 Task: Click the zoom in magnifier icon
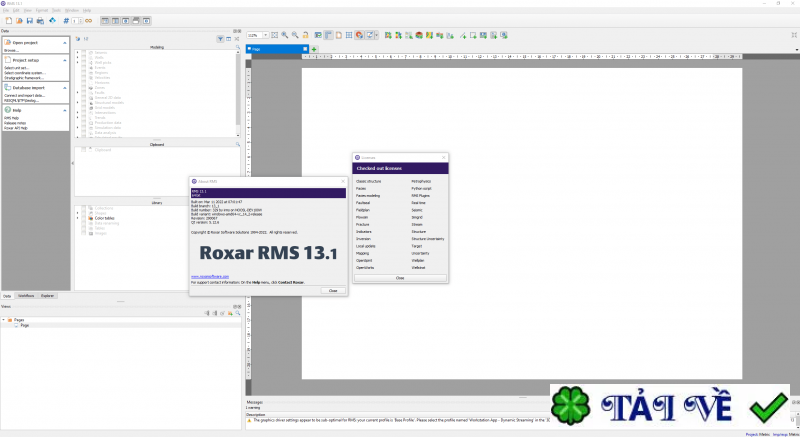click(x=285, y=35)
